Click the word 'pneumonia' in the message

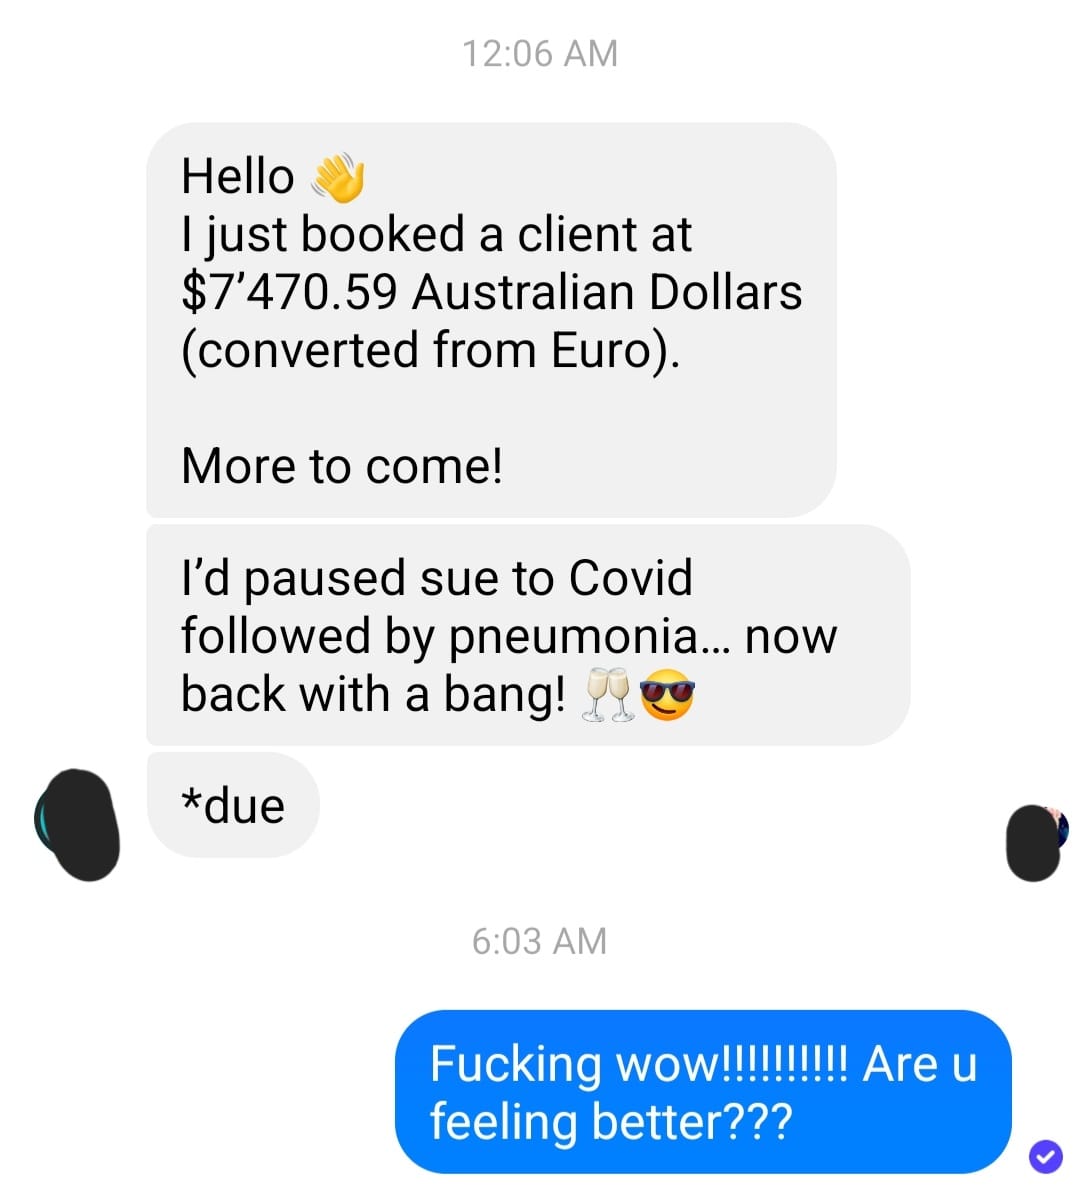click(574, 638)
